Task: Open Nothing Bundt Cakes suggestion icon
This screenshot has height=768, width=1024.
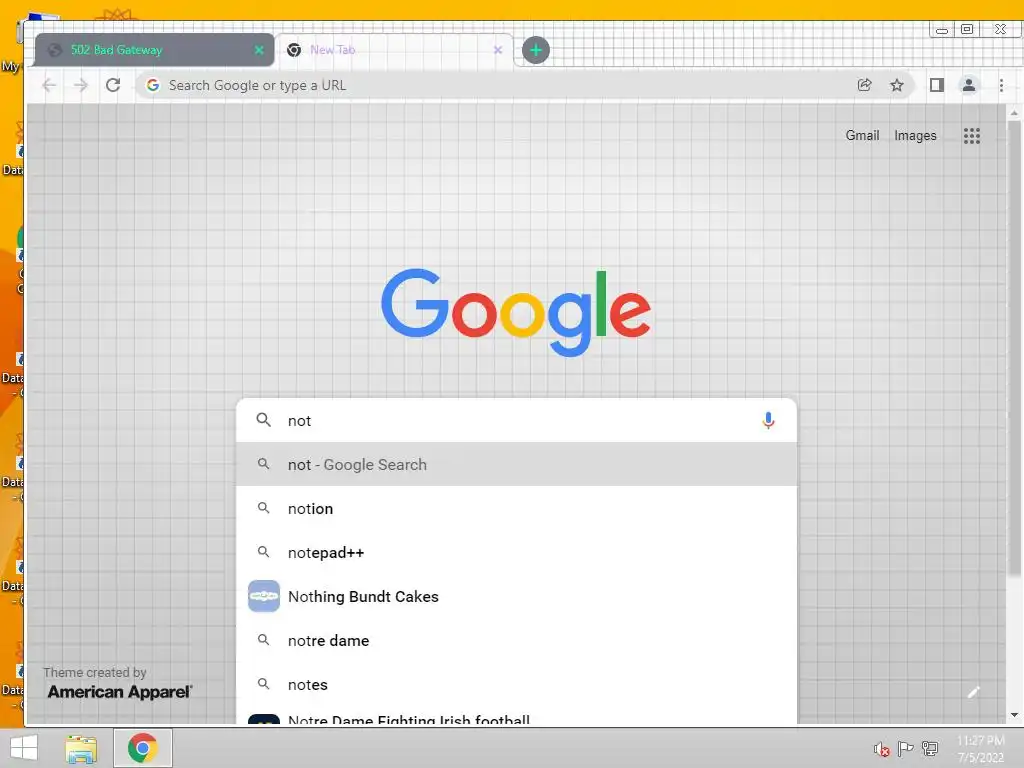Action: click(264, 596)
